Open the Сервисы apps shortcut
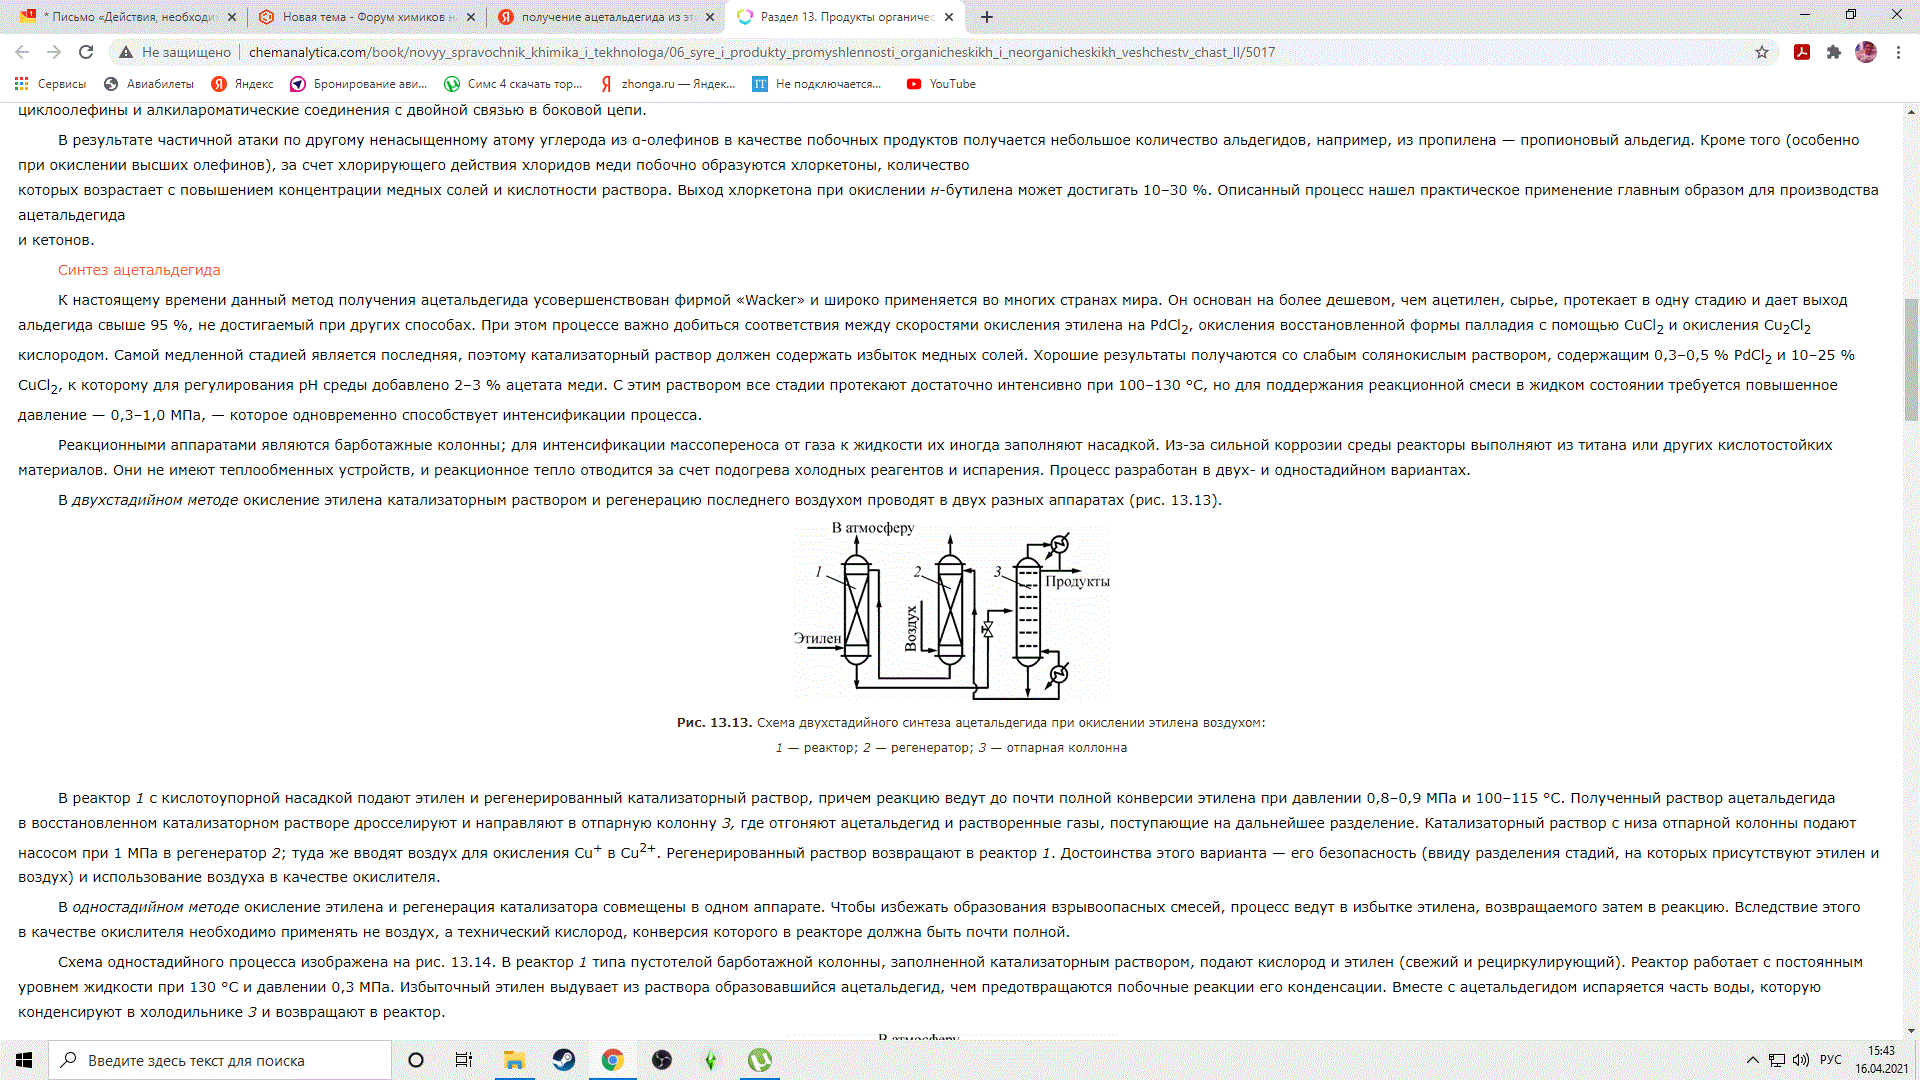1920x1080 pixels. (x=50, y=84)
